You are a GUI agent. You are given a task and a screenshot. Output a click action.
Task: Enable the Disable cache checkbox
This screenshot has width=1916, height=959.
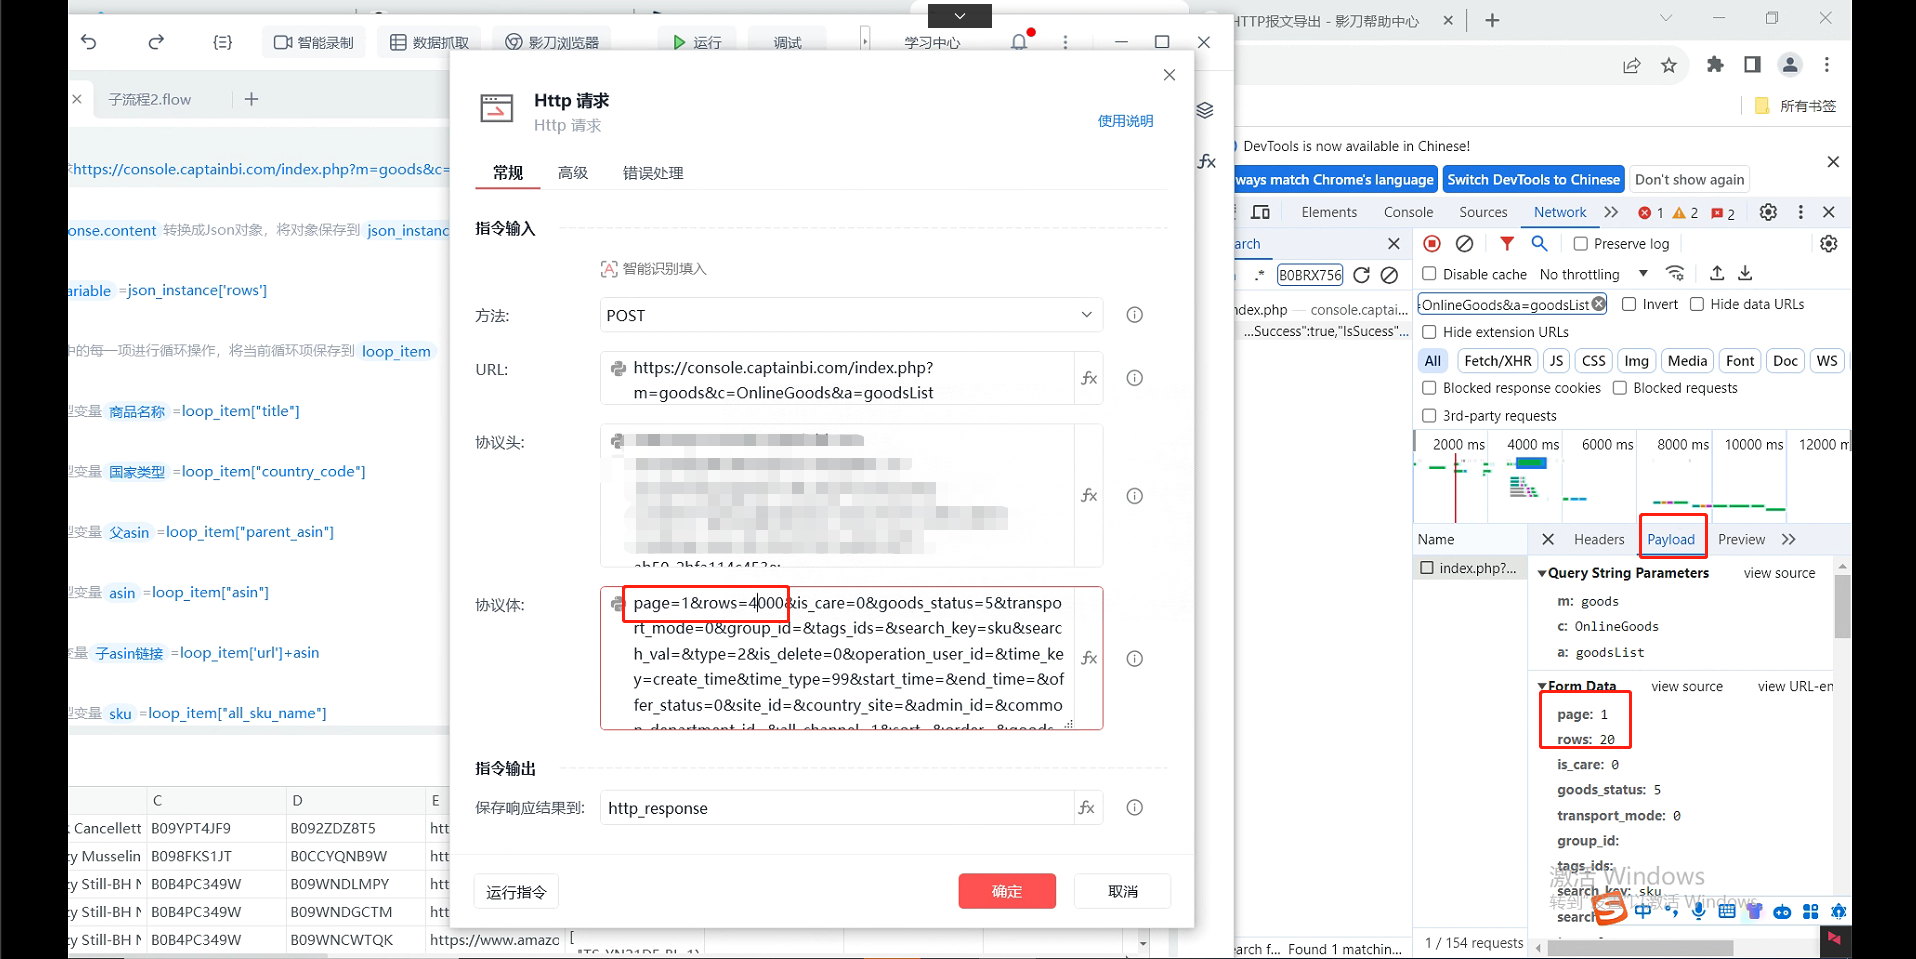pos(1429,273)
